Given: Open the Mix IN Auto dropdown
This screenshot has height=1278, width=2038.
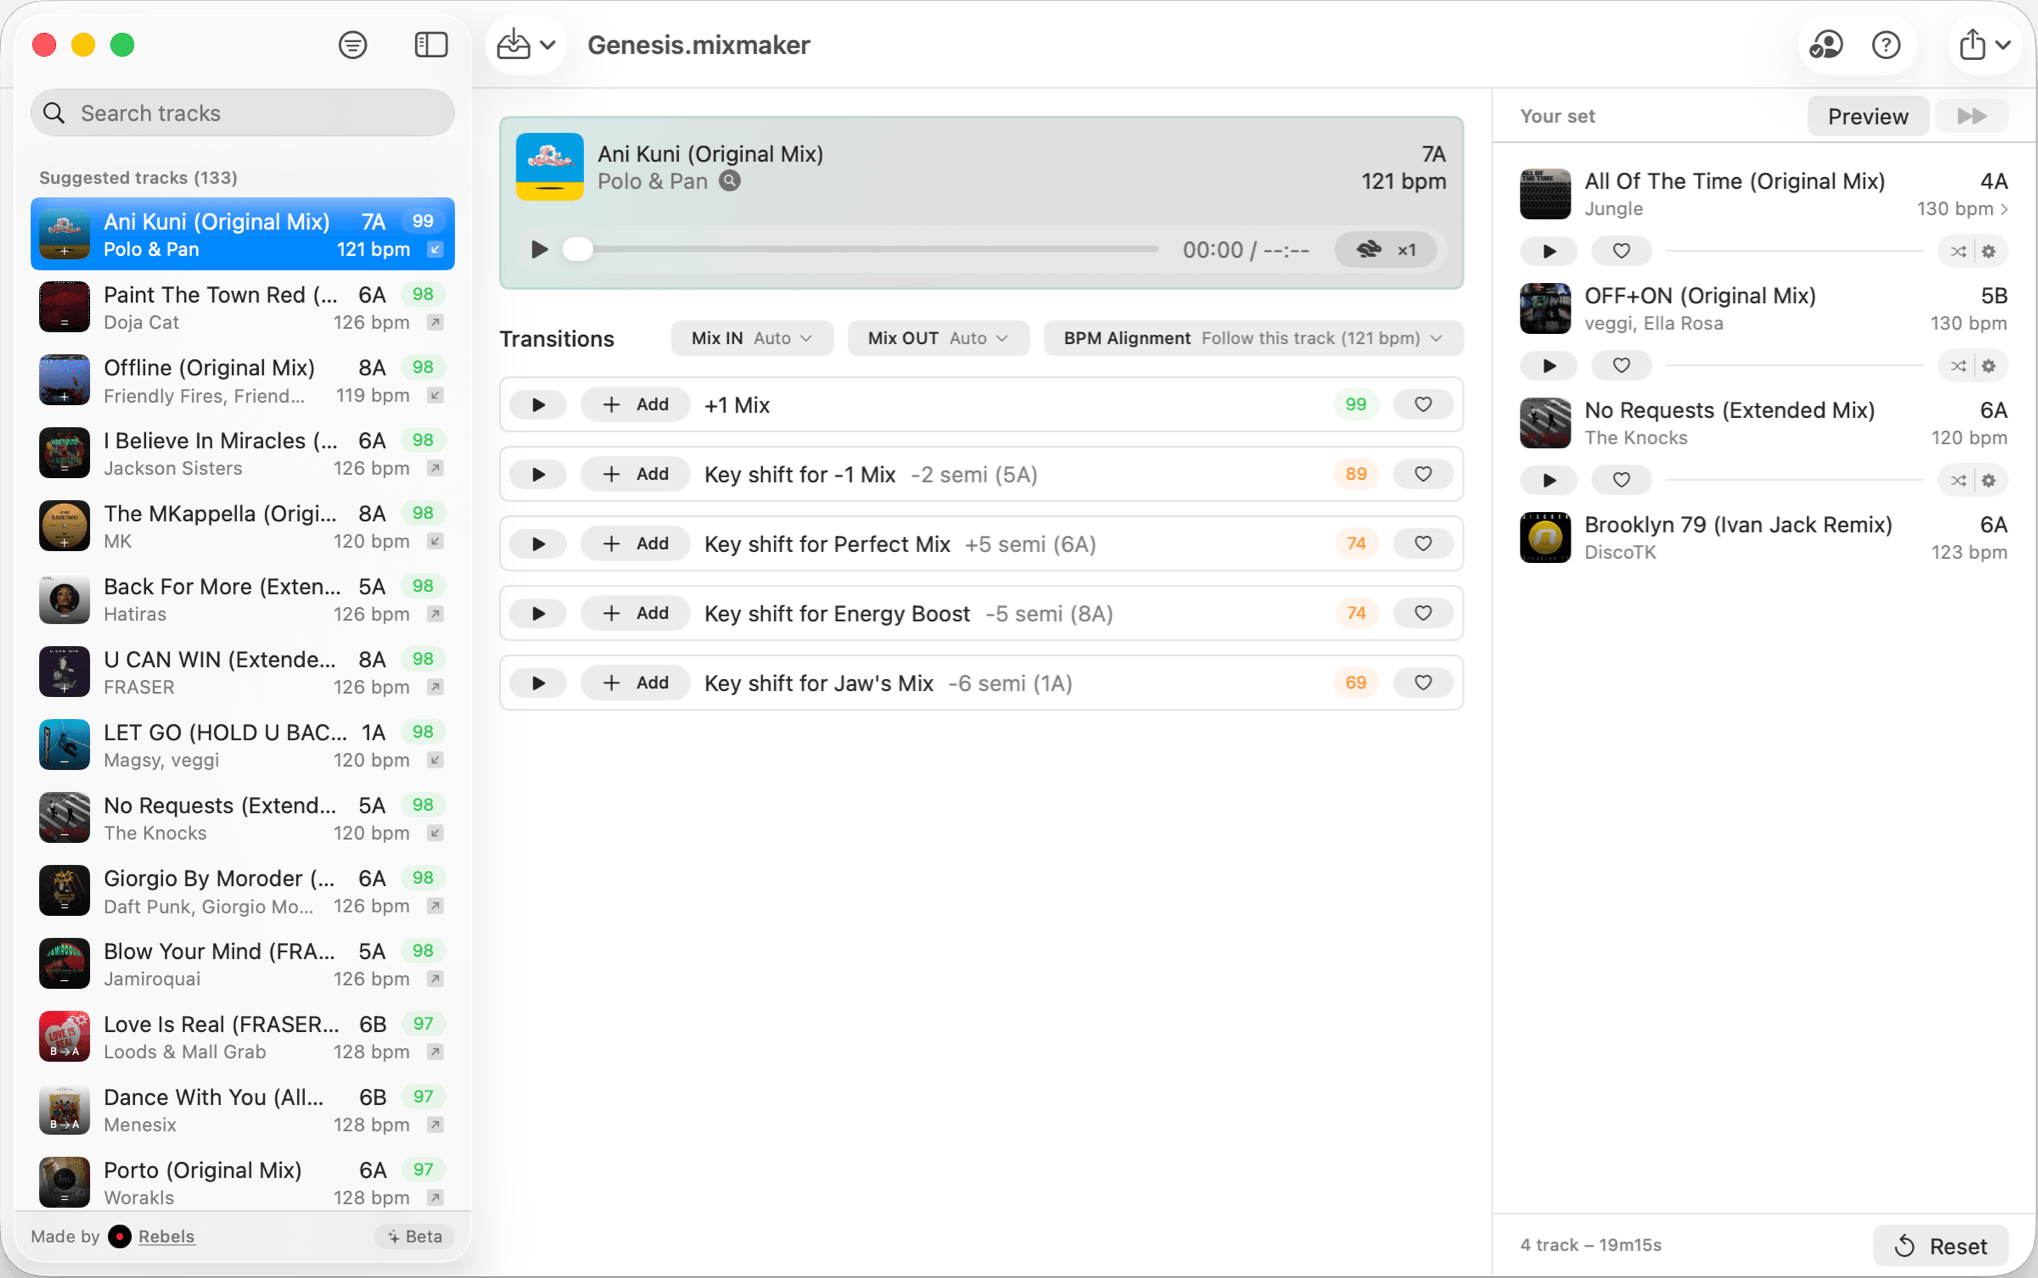Looking at the screenshot, I should pos(751,338).
